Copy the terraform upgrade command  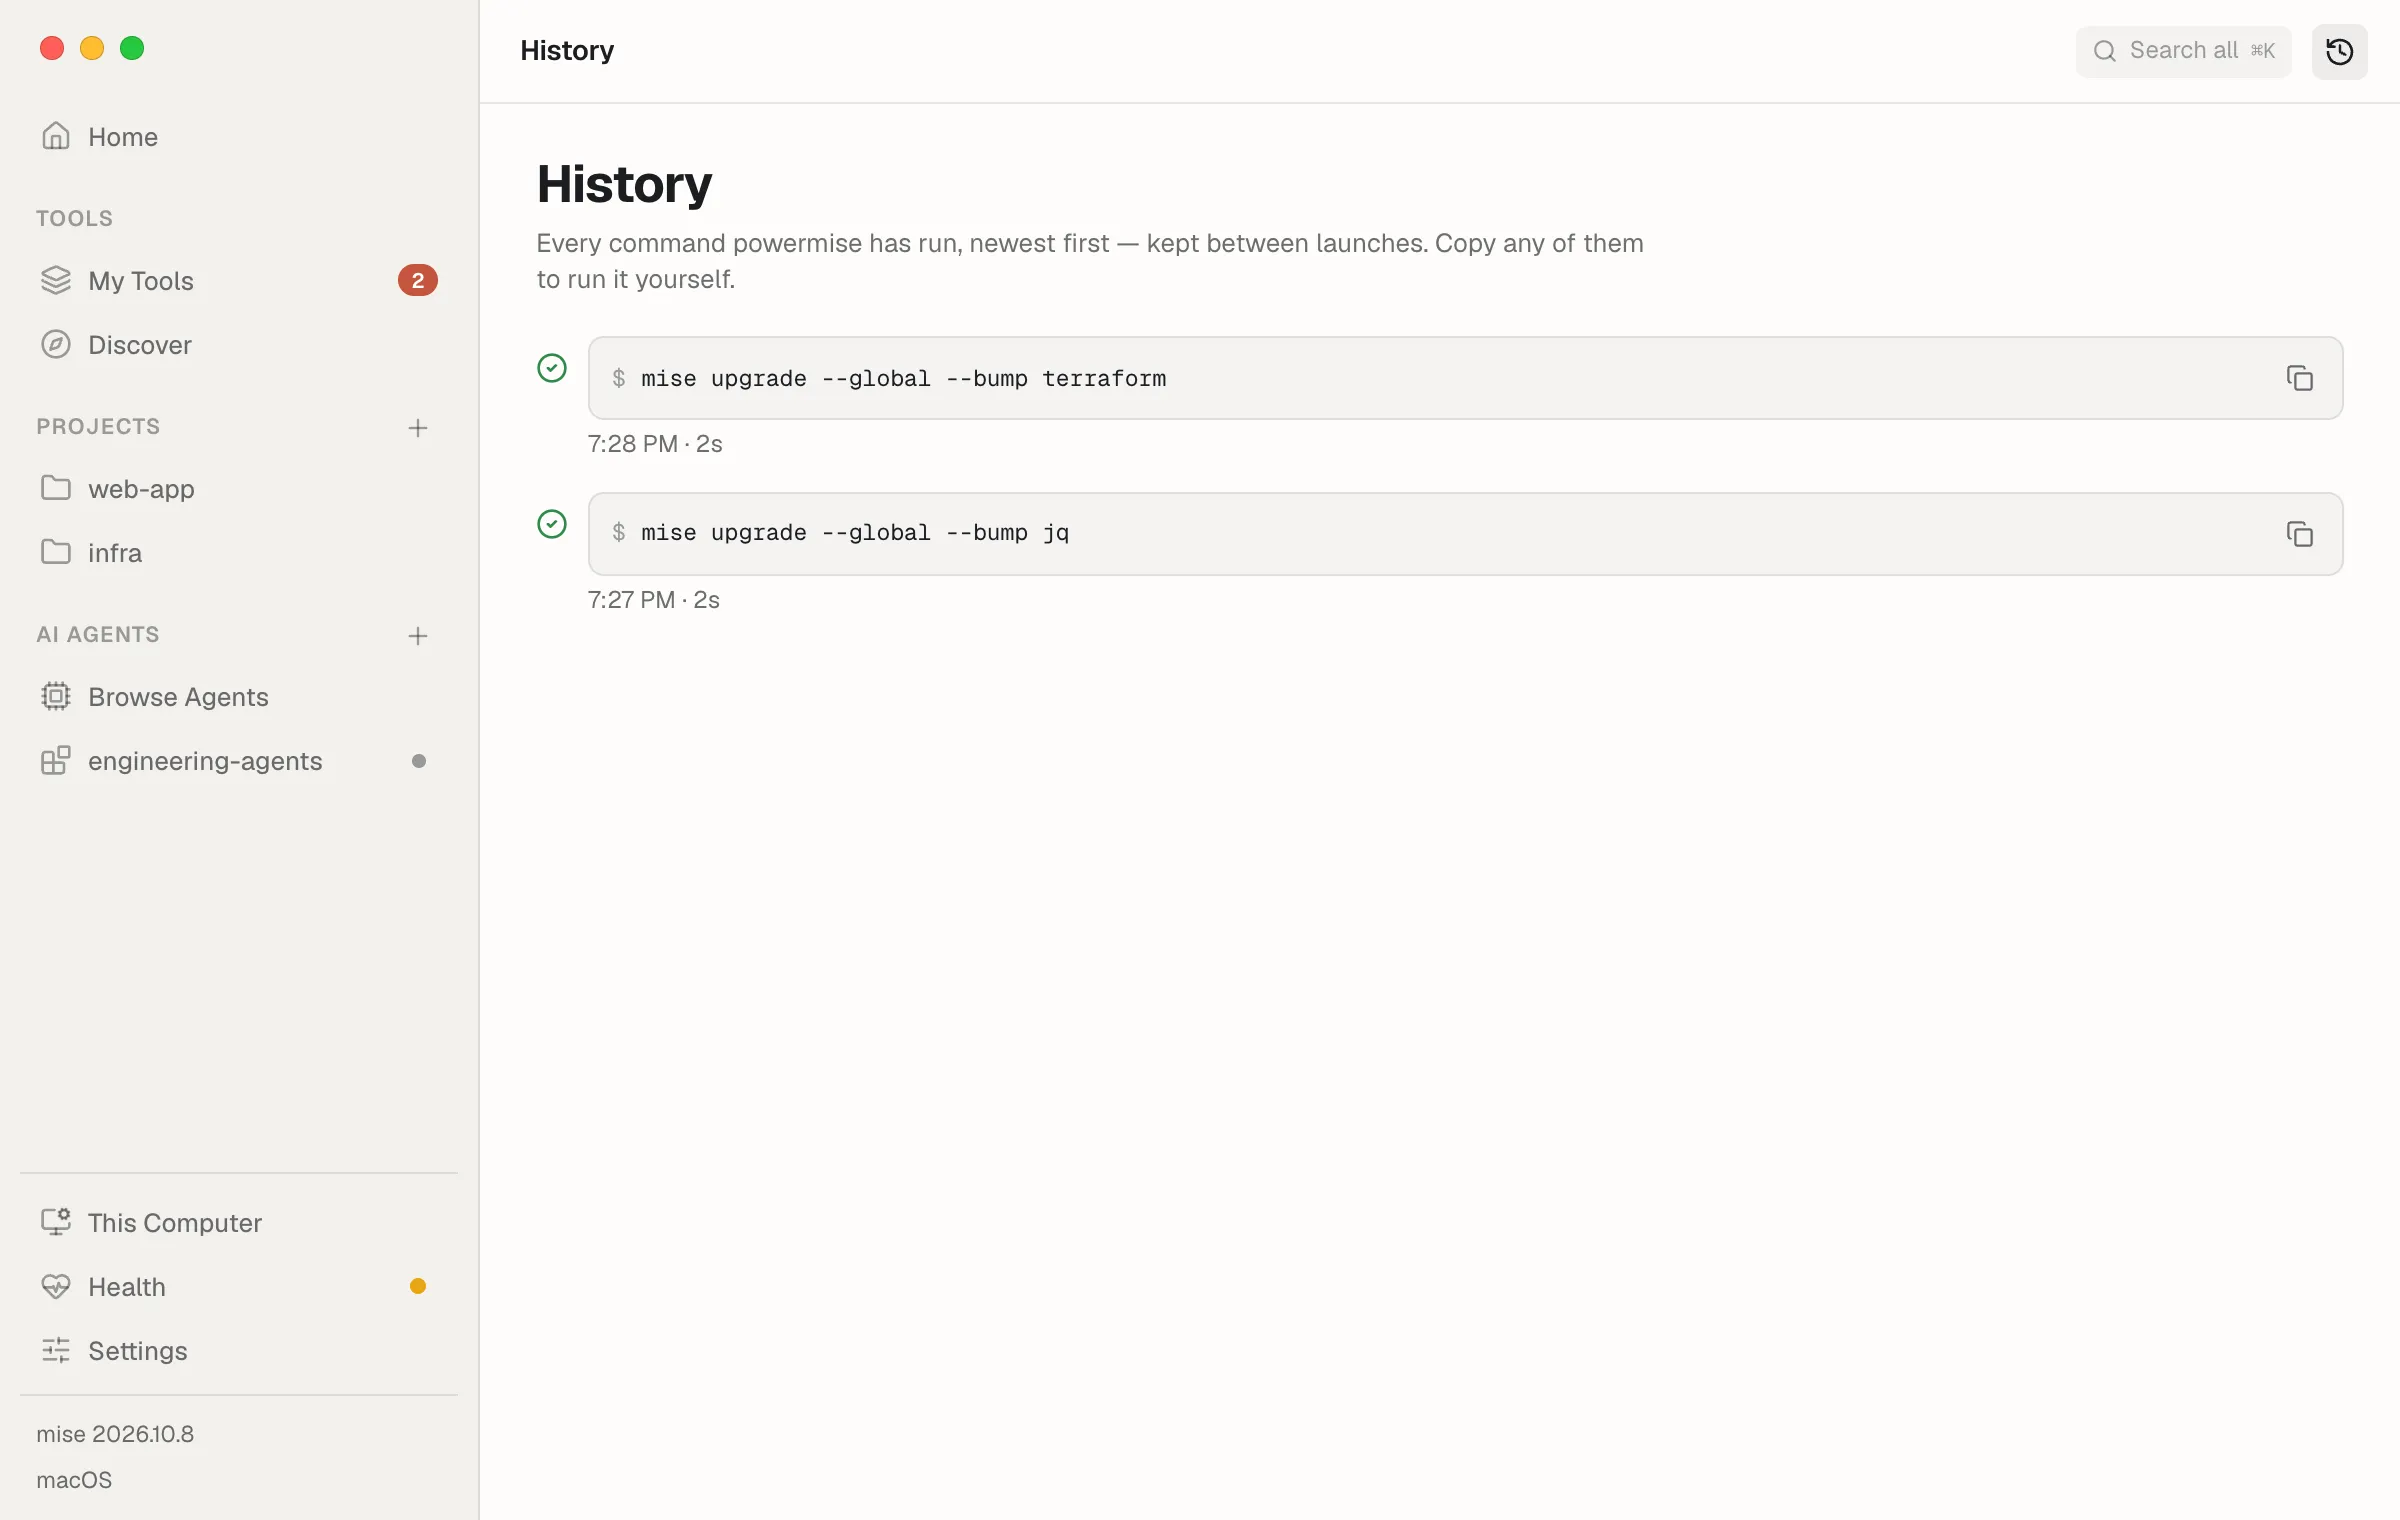coord(2300,378)
